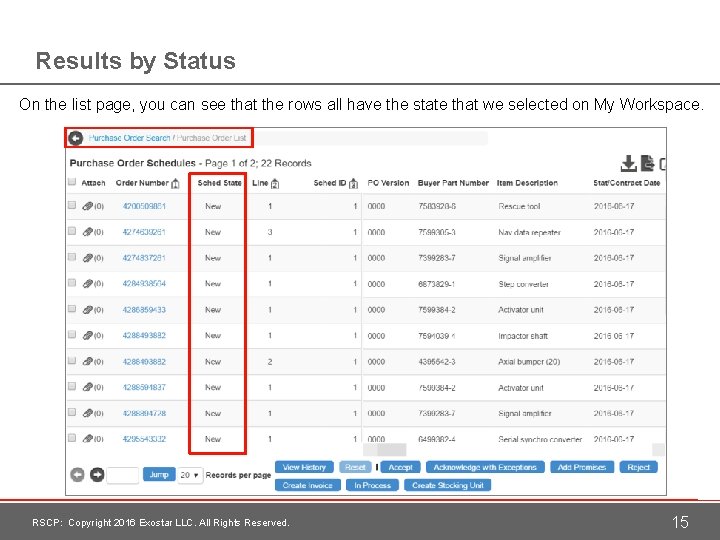Image resolution: width=720 pixels, height=540 pixels.
Task: Click the View History button
Action: pyautogui.click(x=304, y=467)
